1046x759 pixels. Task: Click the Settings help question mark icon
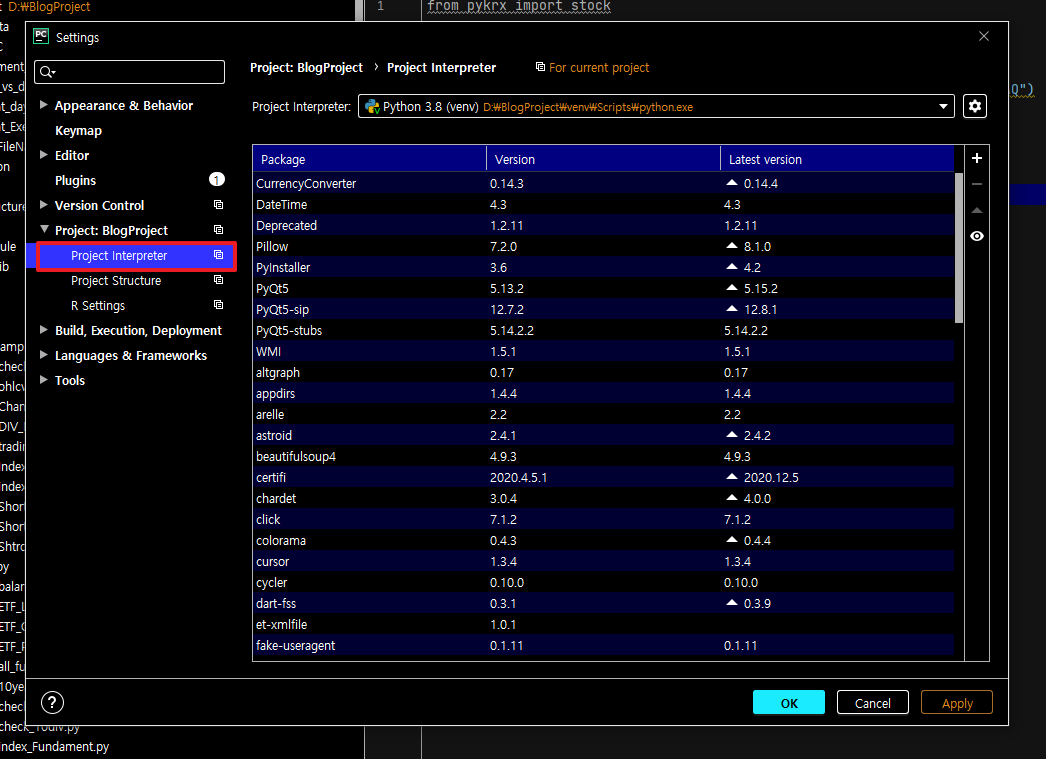tap(52, 702)
